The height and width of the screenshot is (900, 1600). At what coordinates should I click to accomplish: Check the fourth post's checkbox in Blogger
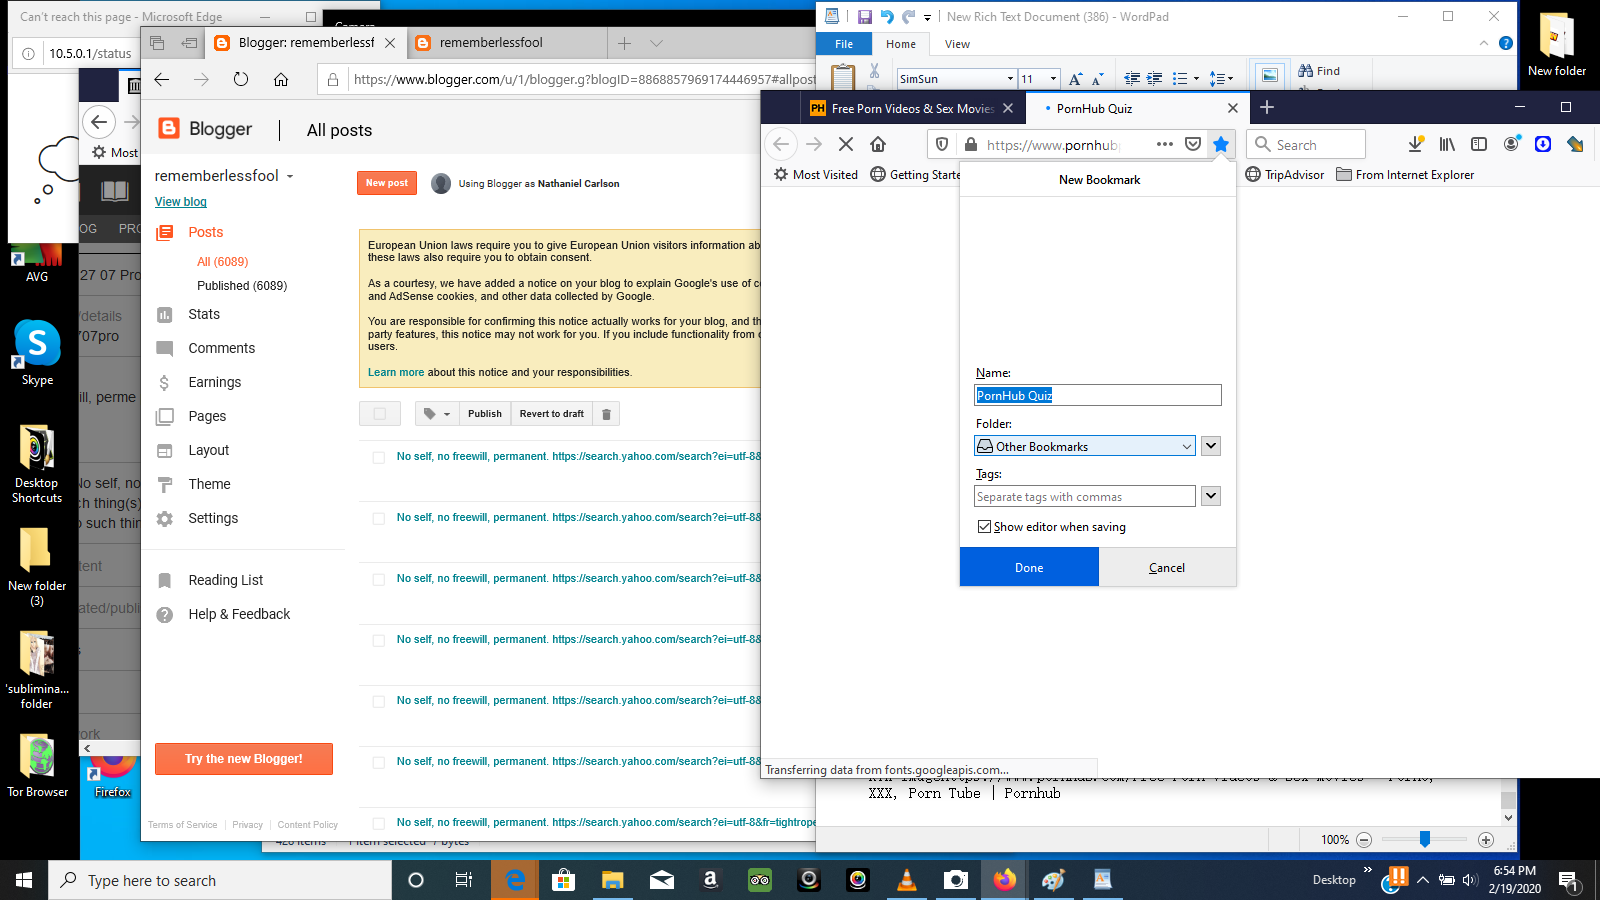[x=379, y=640]
